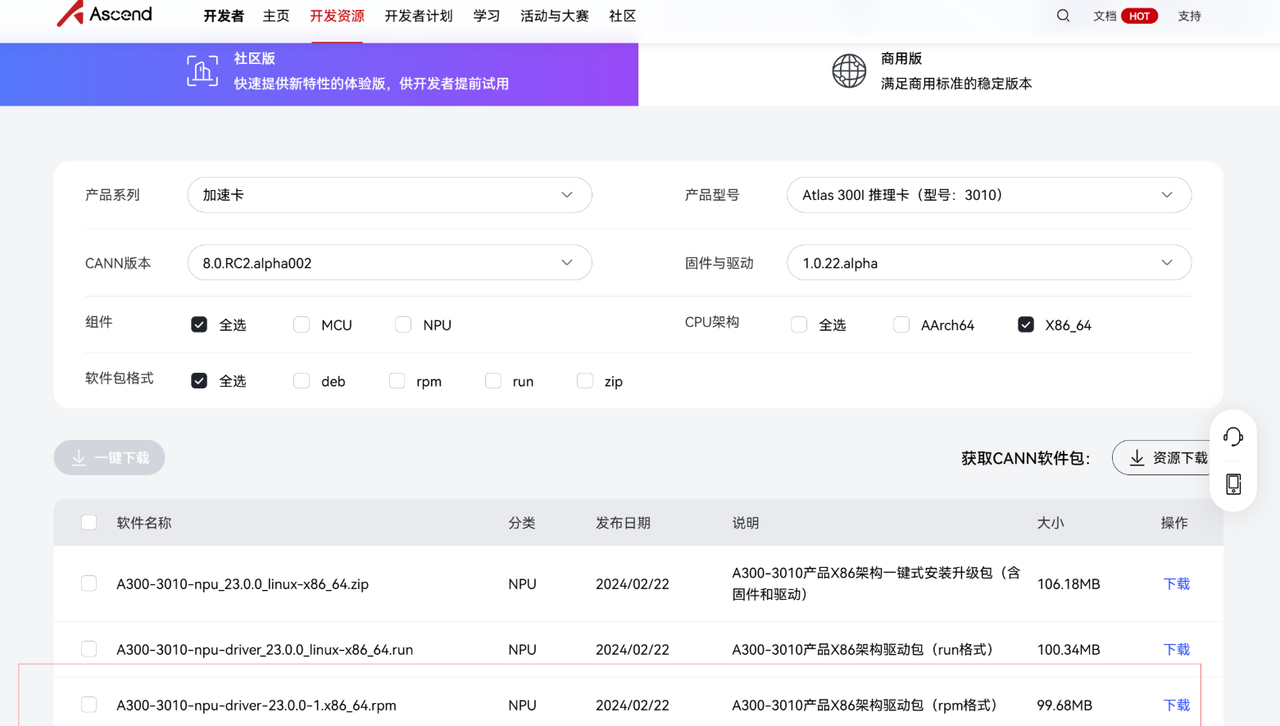
Task: Click the 100.34MB size cell
Action: click(x=1068, y=650)
